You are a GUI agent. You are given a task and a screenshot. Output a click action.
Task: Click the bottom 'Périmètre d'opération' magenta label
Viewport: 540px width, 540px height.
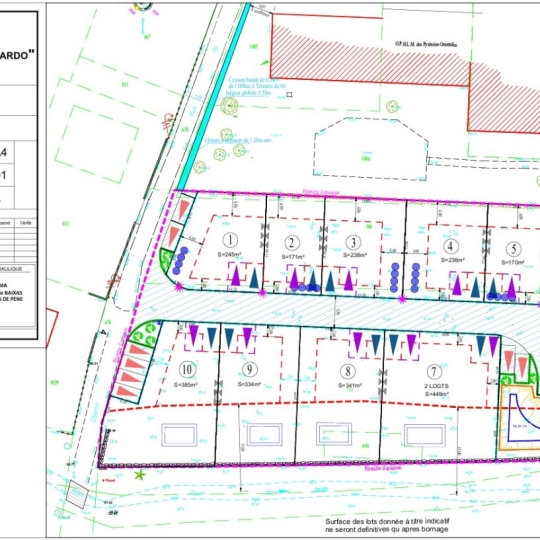(x=383, y=468)
